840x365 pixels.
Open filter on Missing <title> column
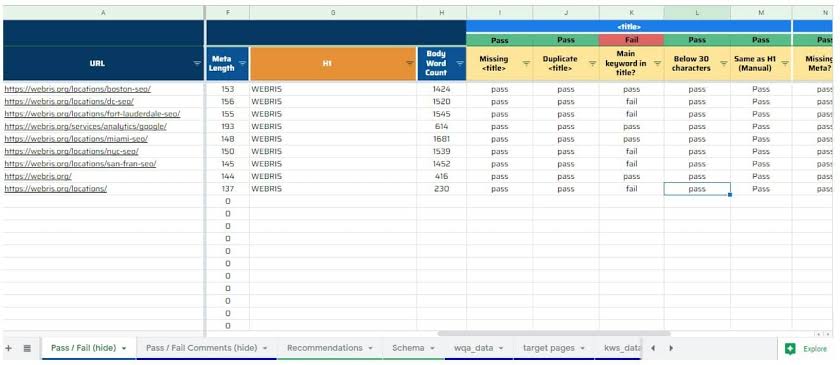pos(526,63)
